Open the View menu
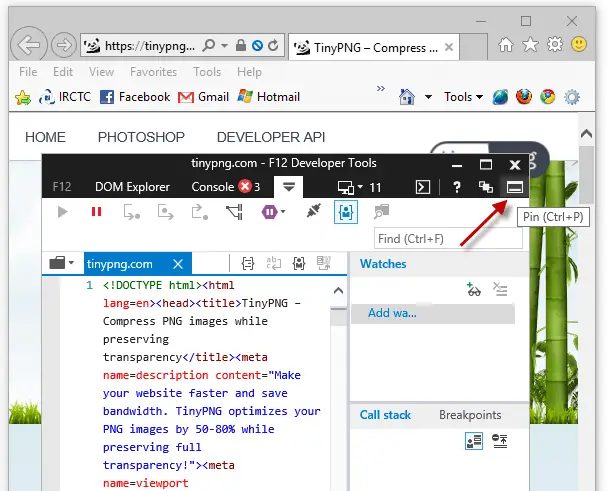This screenshot has height=491, width=607. (101, 72)
